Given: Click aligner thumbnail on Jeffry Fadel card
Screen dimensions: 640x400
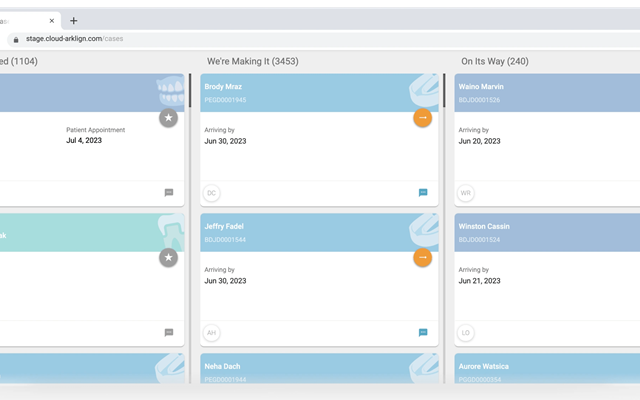Looking at the screenshot, I should (424, 230).
